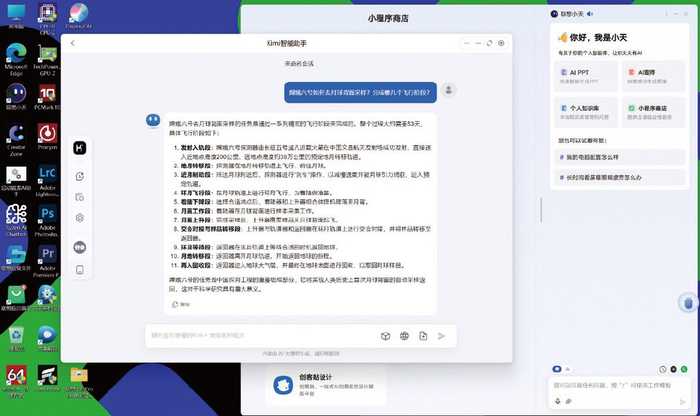This screenshot has width=700, height=416.
Task: Open 小程序商店 card in Xiaotian panel
Action: (653, 112)
